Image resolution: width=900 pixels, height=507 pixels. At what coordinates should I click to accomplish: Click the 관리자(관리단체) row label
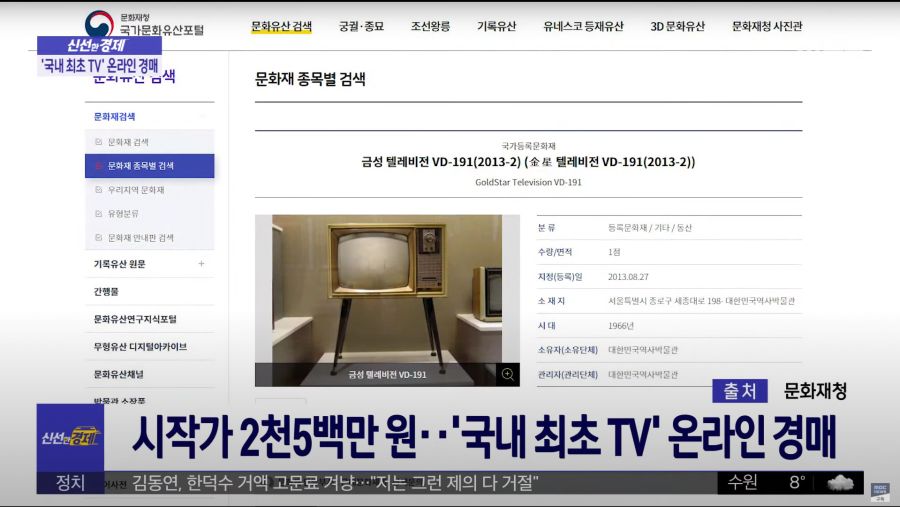click(x=568, y=375)
